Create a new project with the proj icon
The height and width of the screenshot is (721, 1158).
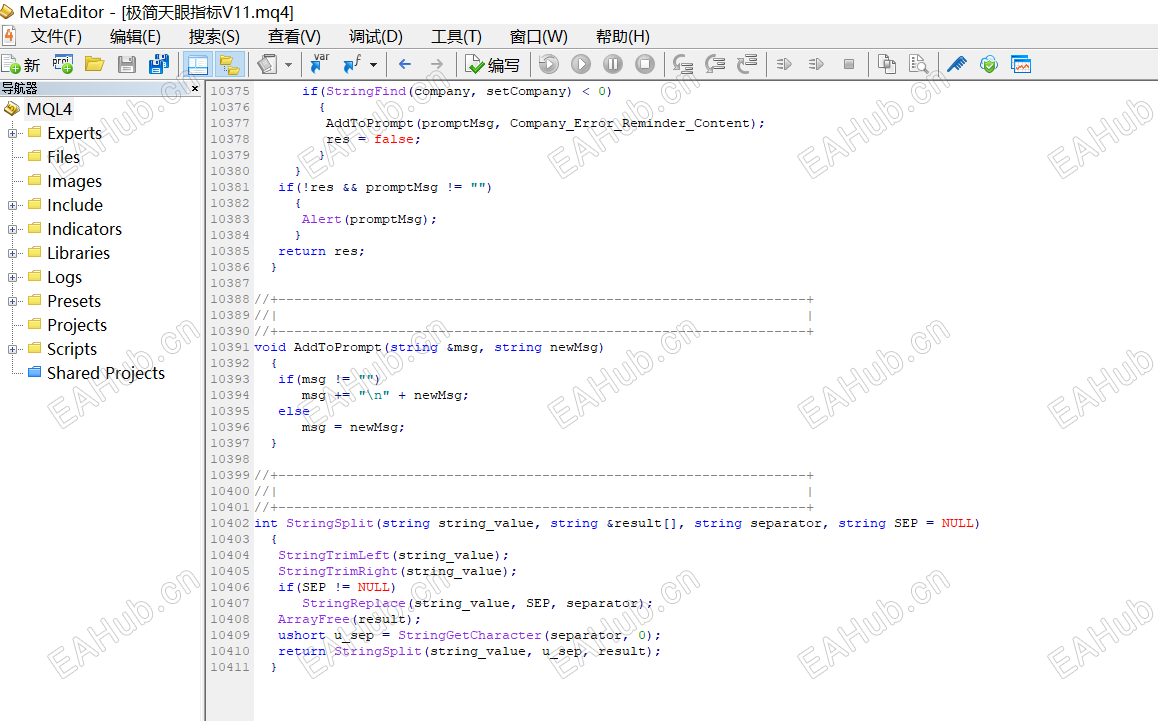pyautogui.click(x=63, y=65)
